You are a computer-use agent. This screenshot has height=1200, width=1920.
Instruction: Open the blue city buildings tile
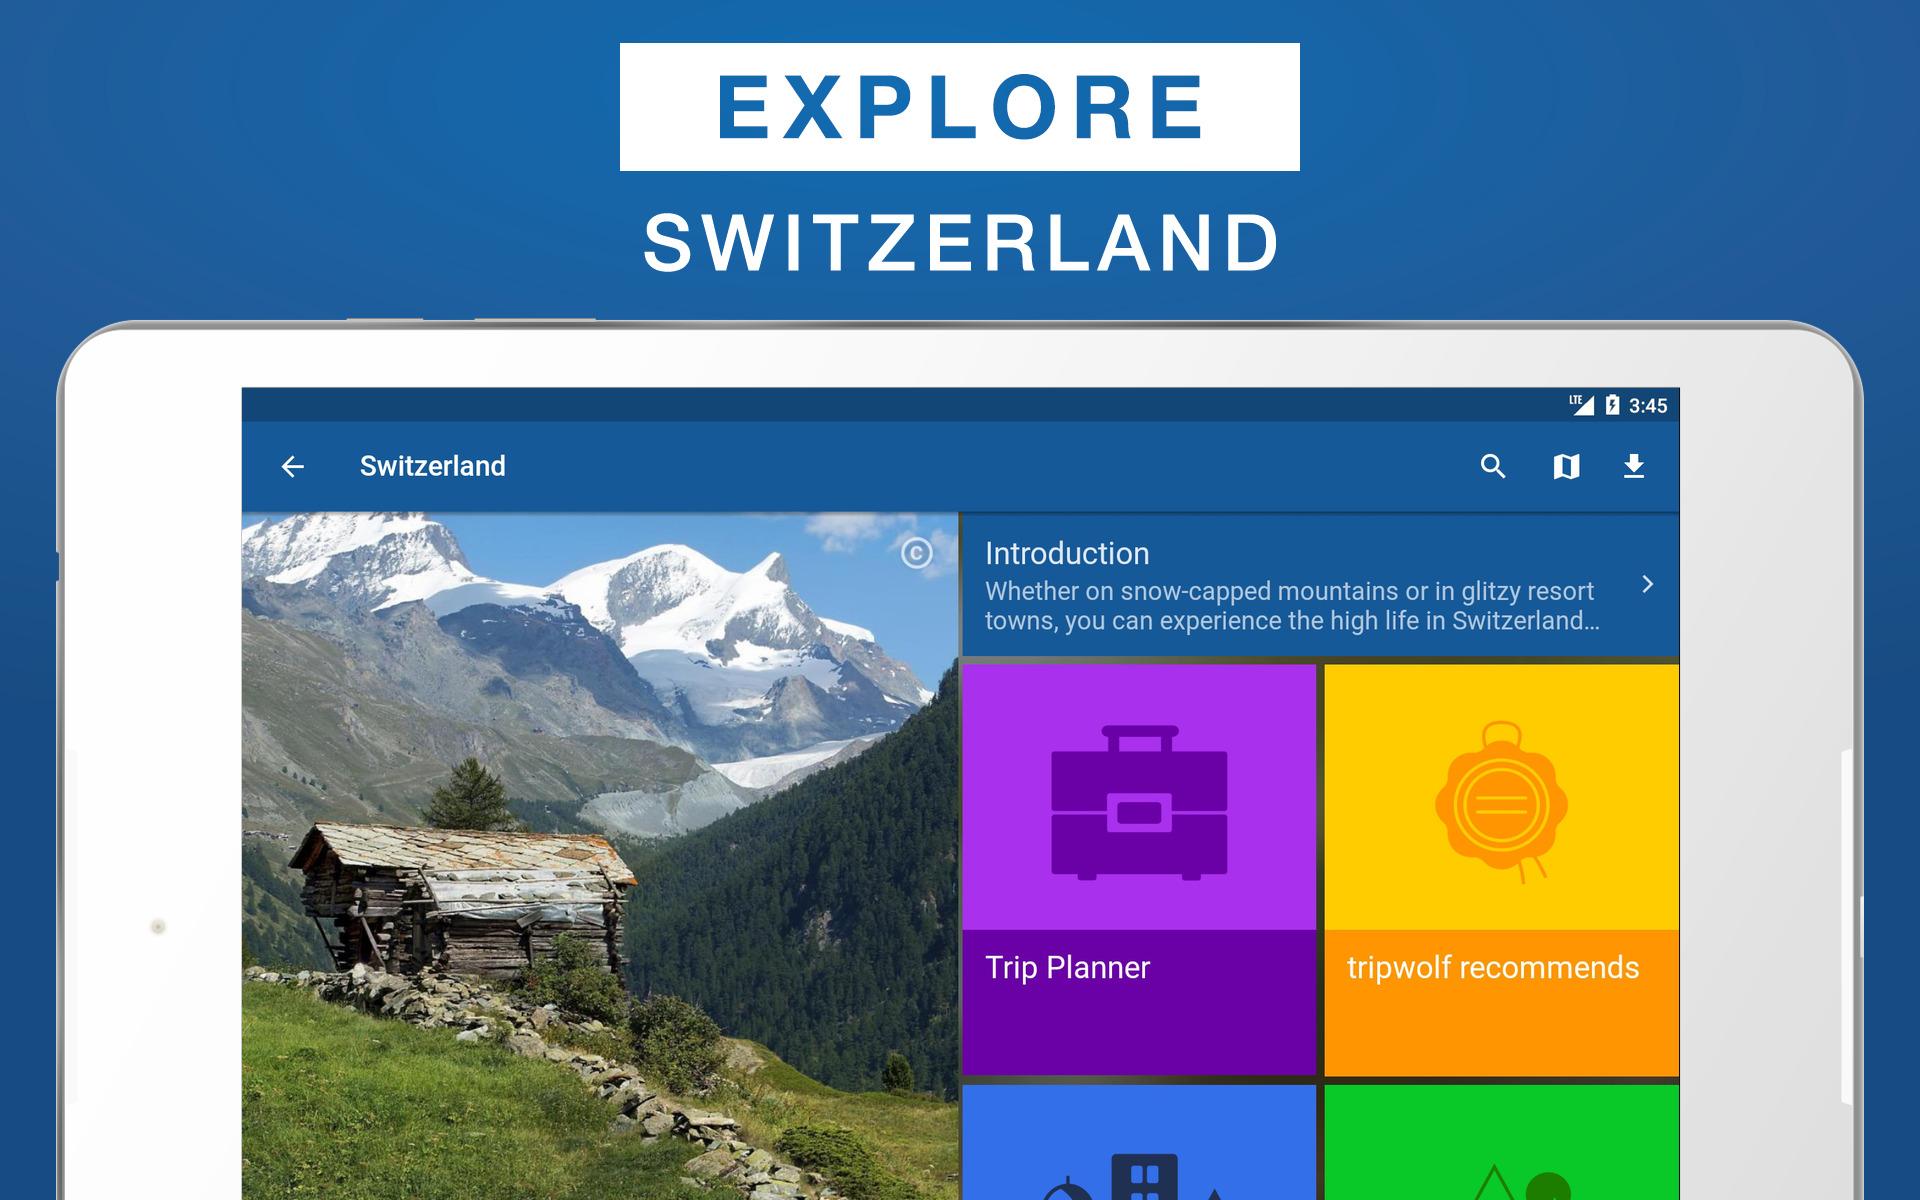(1139, 1142)
